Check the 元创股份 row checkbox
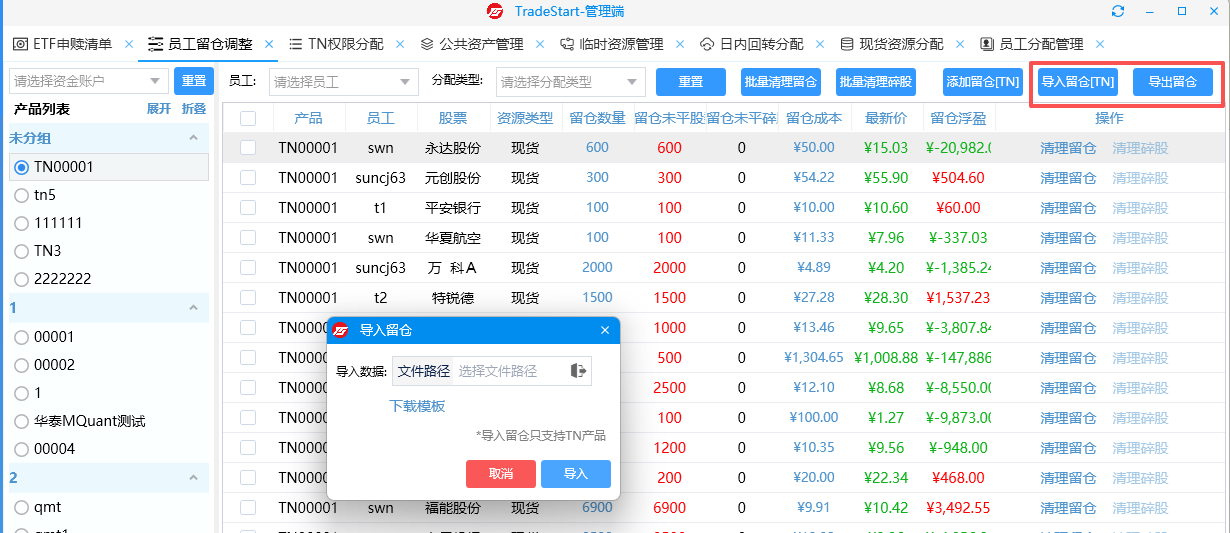 coord(248,178)
